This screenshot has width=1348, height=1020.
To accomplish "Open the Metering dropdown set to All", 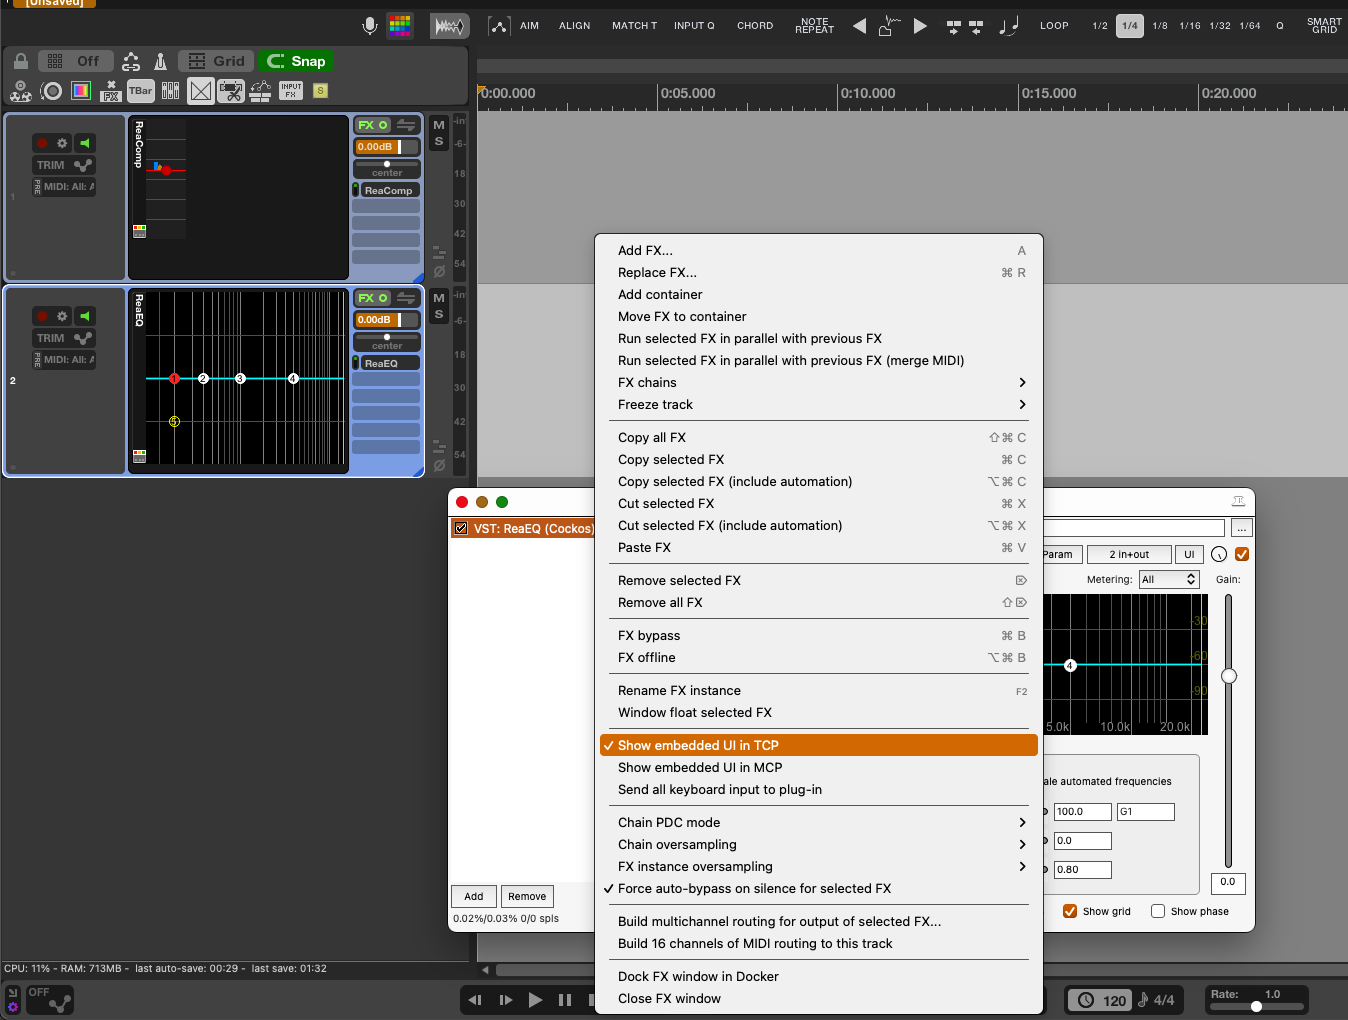I will coord(1168,580).
